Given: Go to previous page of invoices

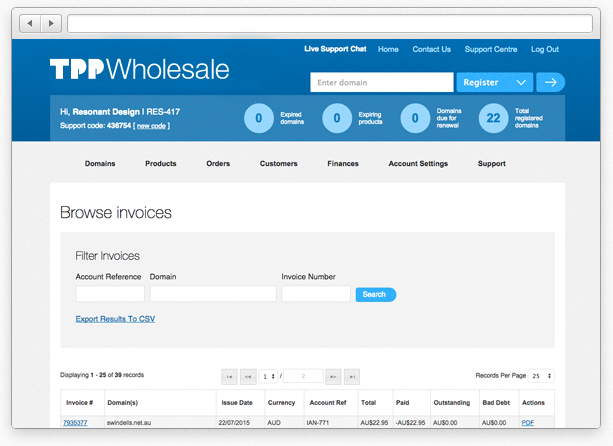Looking at the screenshot, I should coord(248,376).
